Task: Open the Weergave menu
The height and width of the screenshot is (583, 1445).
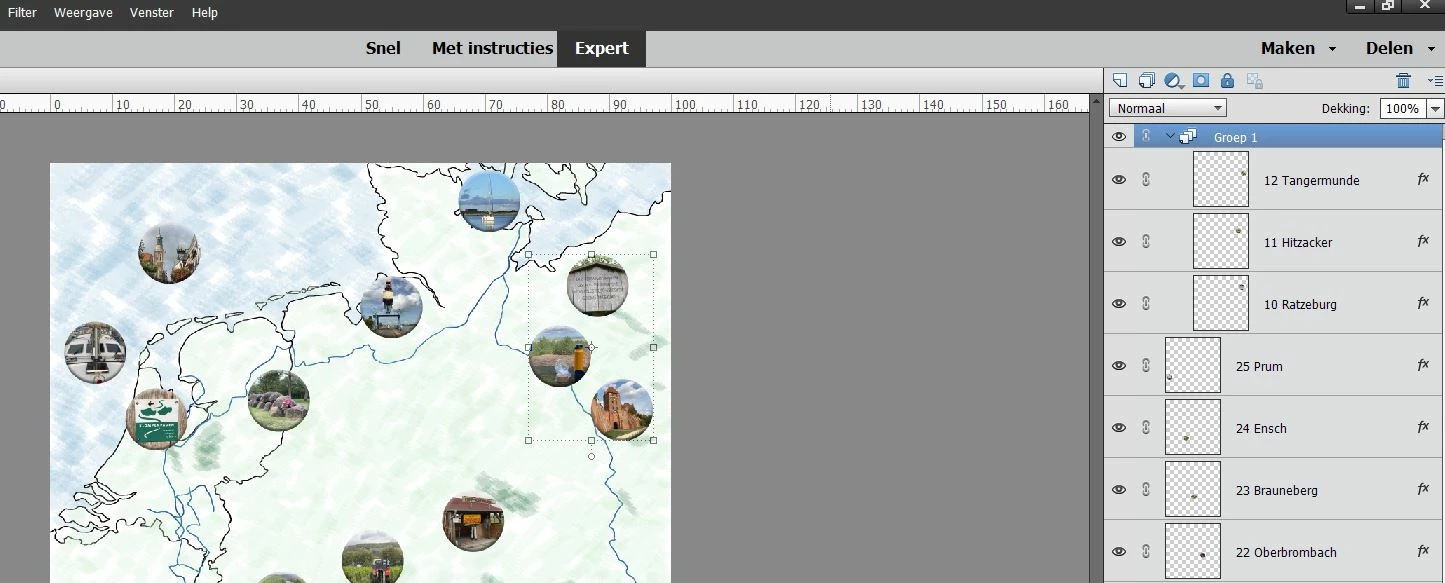Action: click(83, 13)
